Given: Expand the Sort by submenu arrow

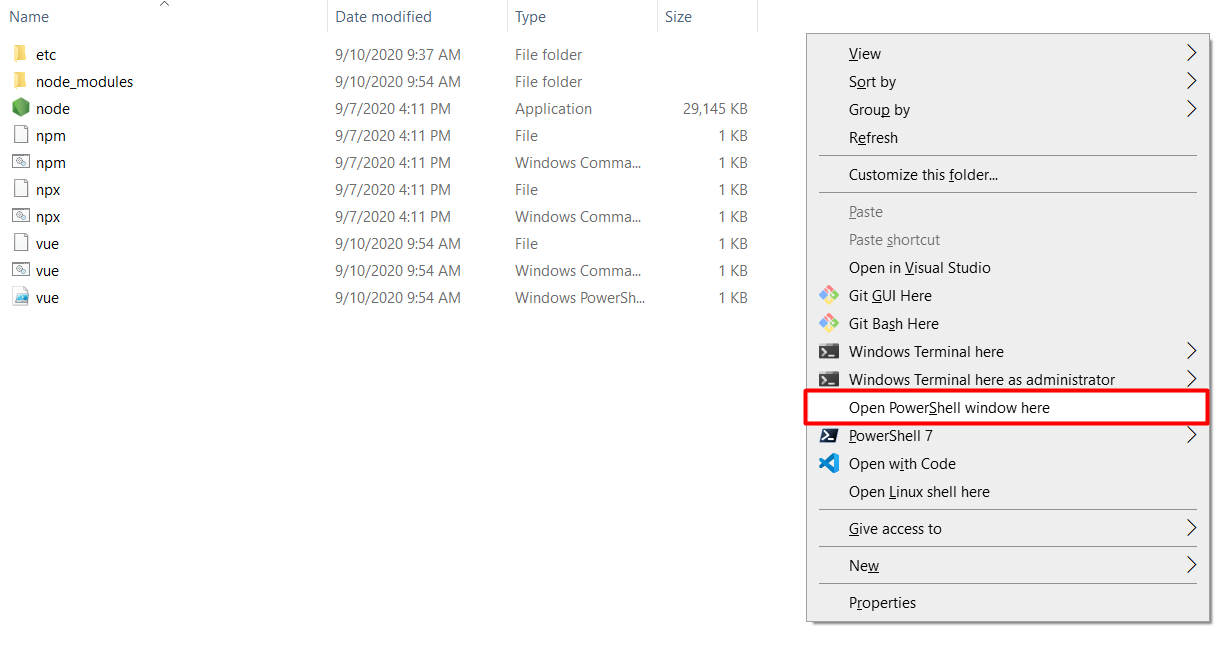Looking at the screenshot, I should (x=1190, y=81).
